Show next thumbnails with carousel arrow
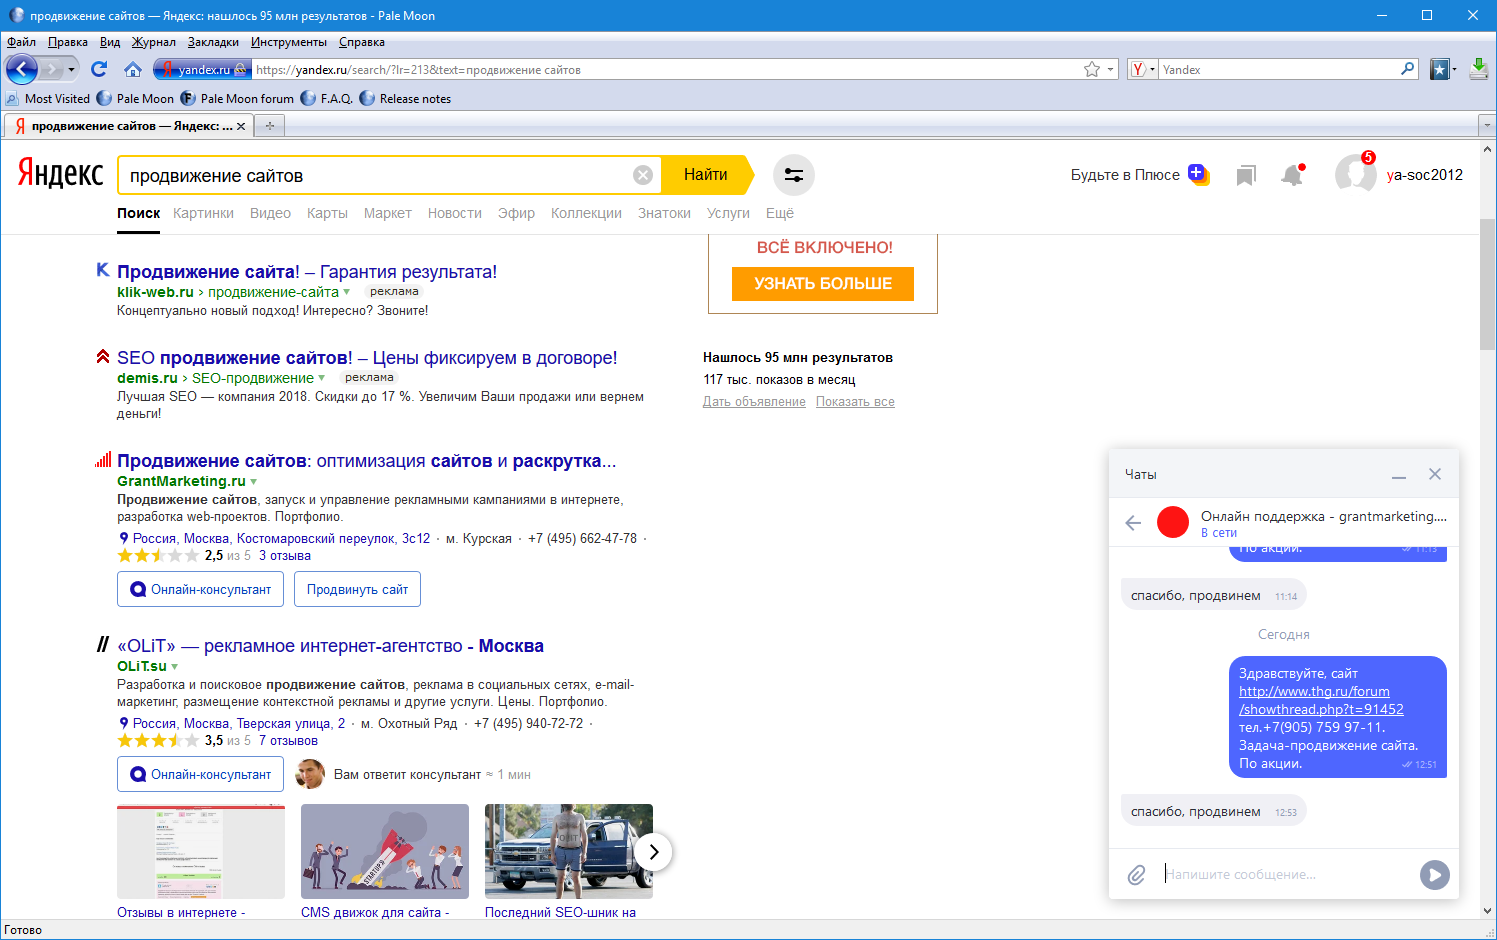 click(x=653, y=852)
